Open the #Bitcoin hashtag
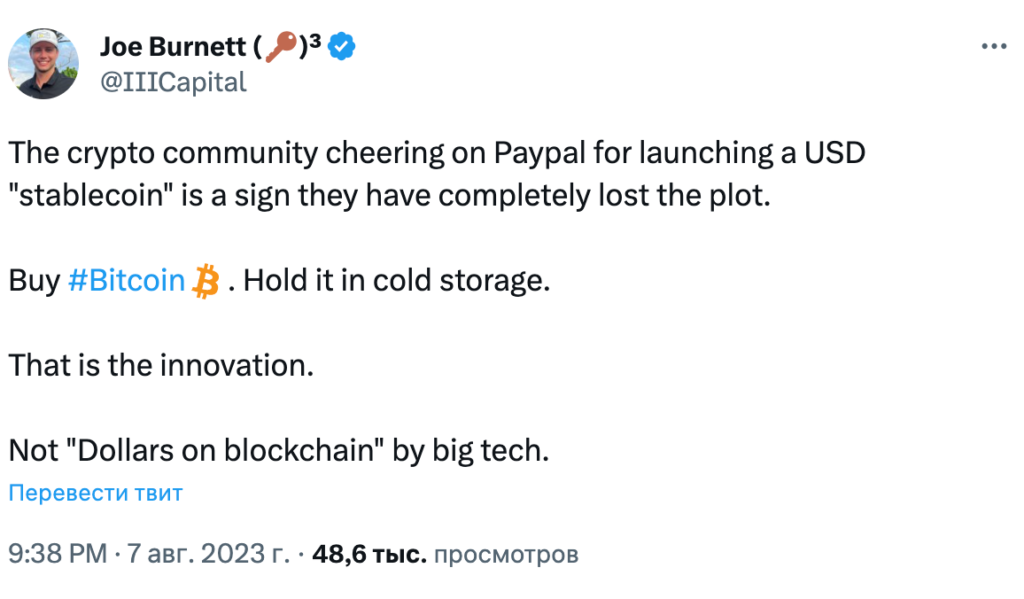The image size is (1024, 599). point(126,281)
